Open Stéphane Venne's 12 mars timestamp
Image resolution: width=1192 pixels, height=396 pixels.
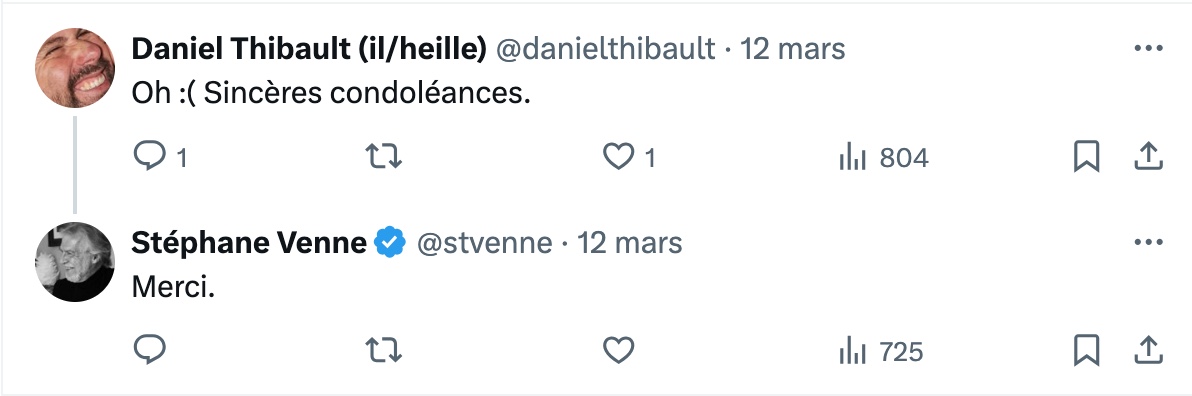629,243
